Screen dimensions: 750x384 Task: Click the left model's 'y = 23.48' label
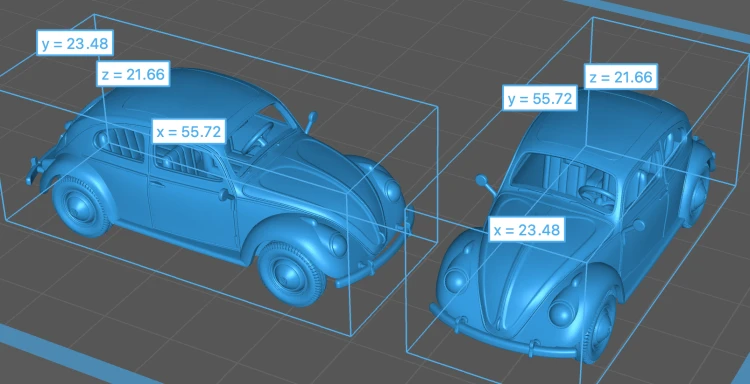(76, 44)
